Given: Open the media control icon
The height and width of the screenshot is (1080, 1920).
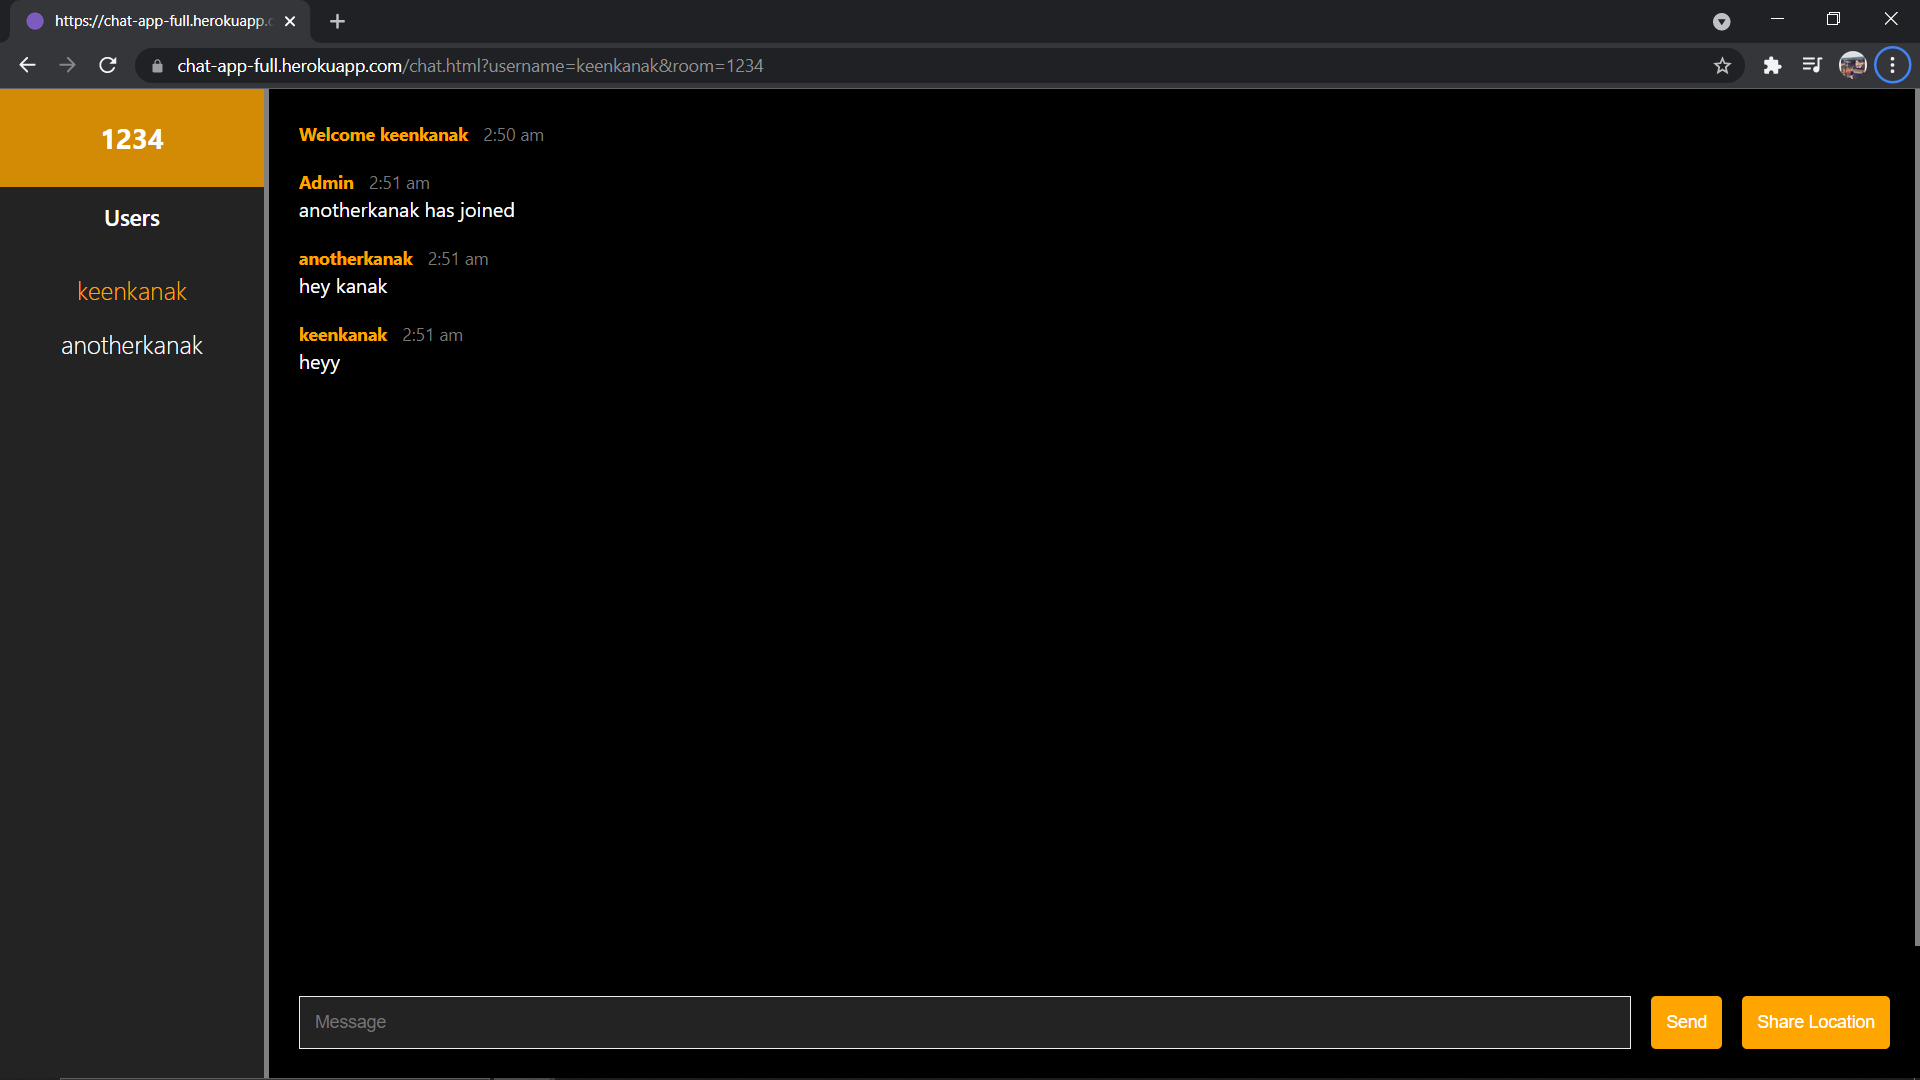Looking at the screenshot, I should tap(1812, 66).
